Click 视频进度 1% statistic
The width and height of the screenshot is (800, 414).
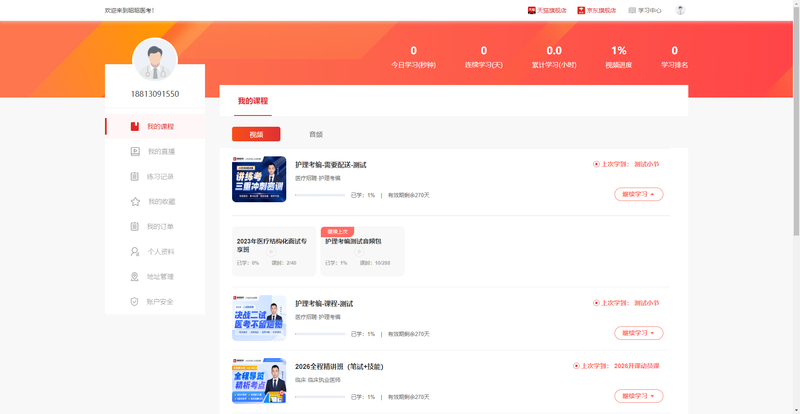pyautogui.click(x=619, y=57)
